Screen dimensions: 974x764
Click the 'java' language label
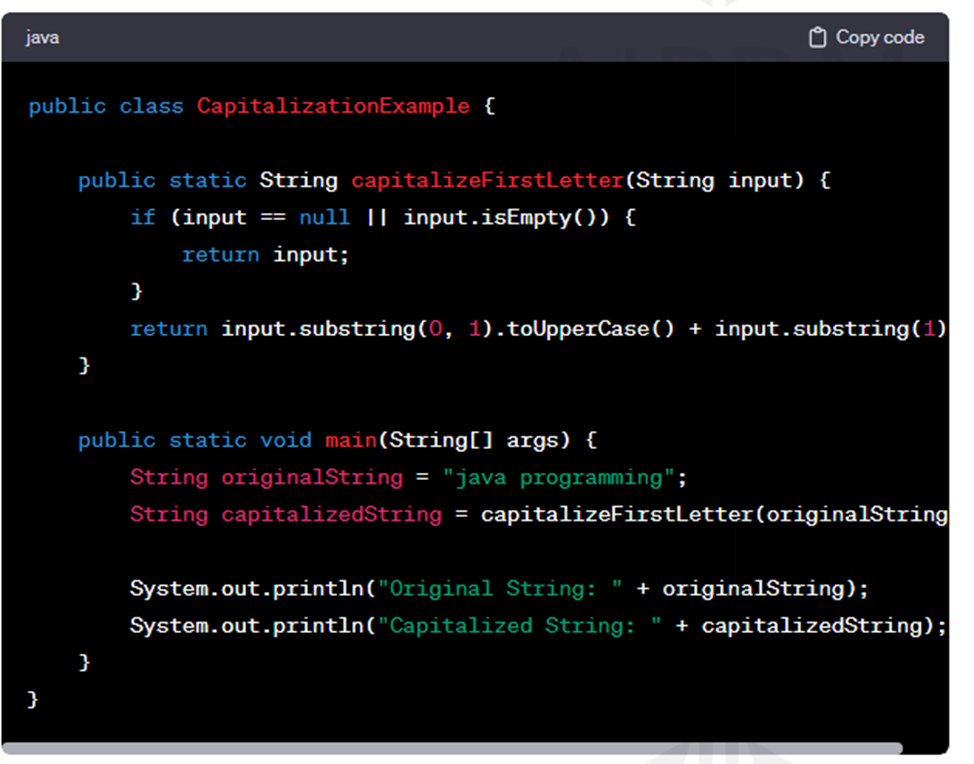42,38
